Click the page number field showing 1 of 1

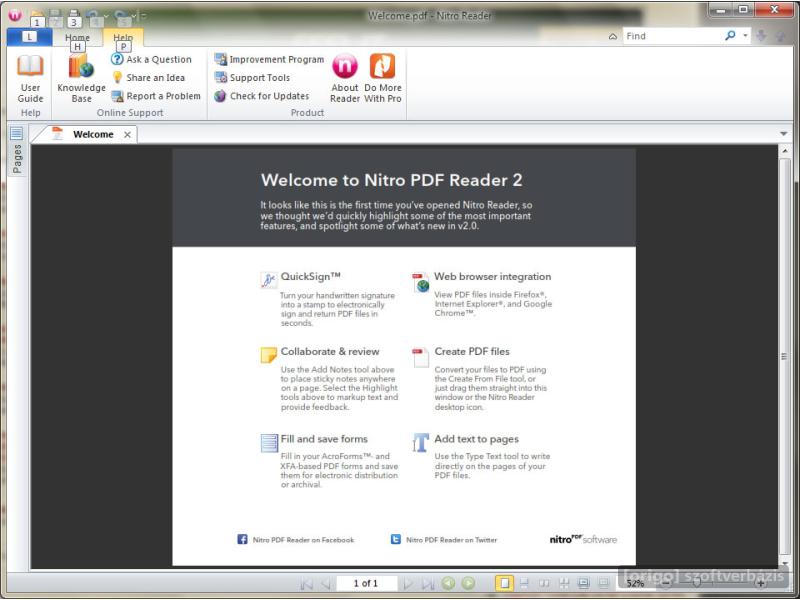click(366, 583)
